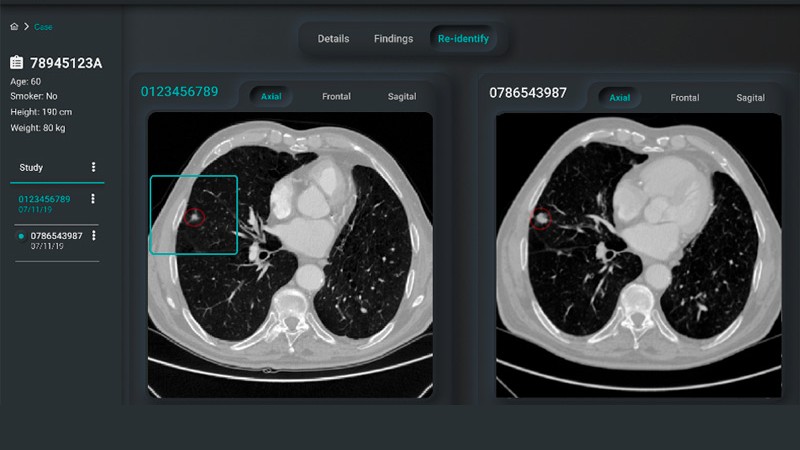Switch left viewer to Frontal view
This screenshot has height=450, width=800.
click(x=336, y=97)
